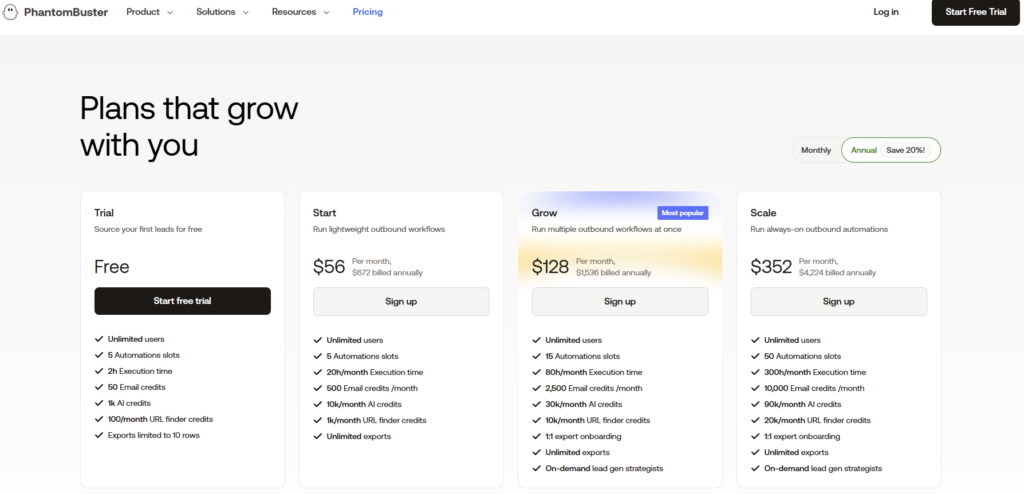Click Log in in the header
This screenshot has width=1024, height=494.
[x=885, y=12]
